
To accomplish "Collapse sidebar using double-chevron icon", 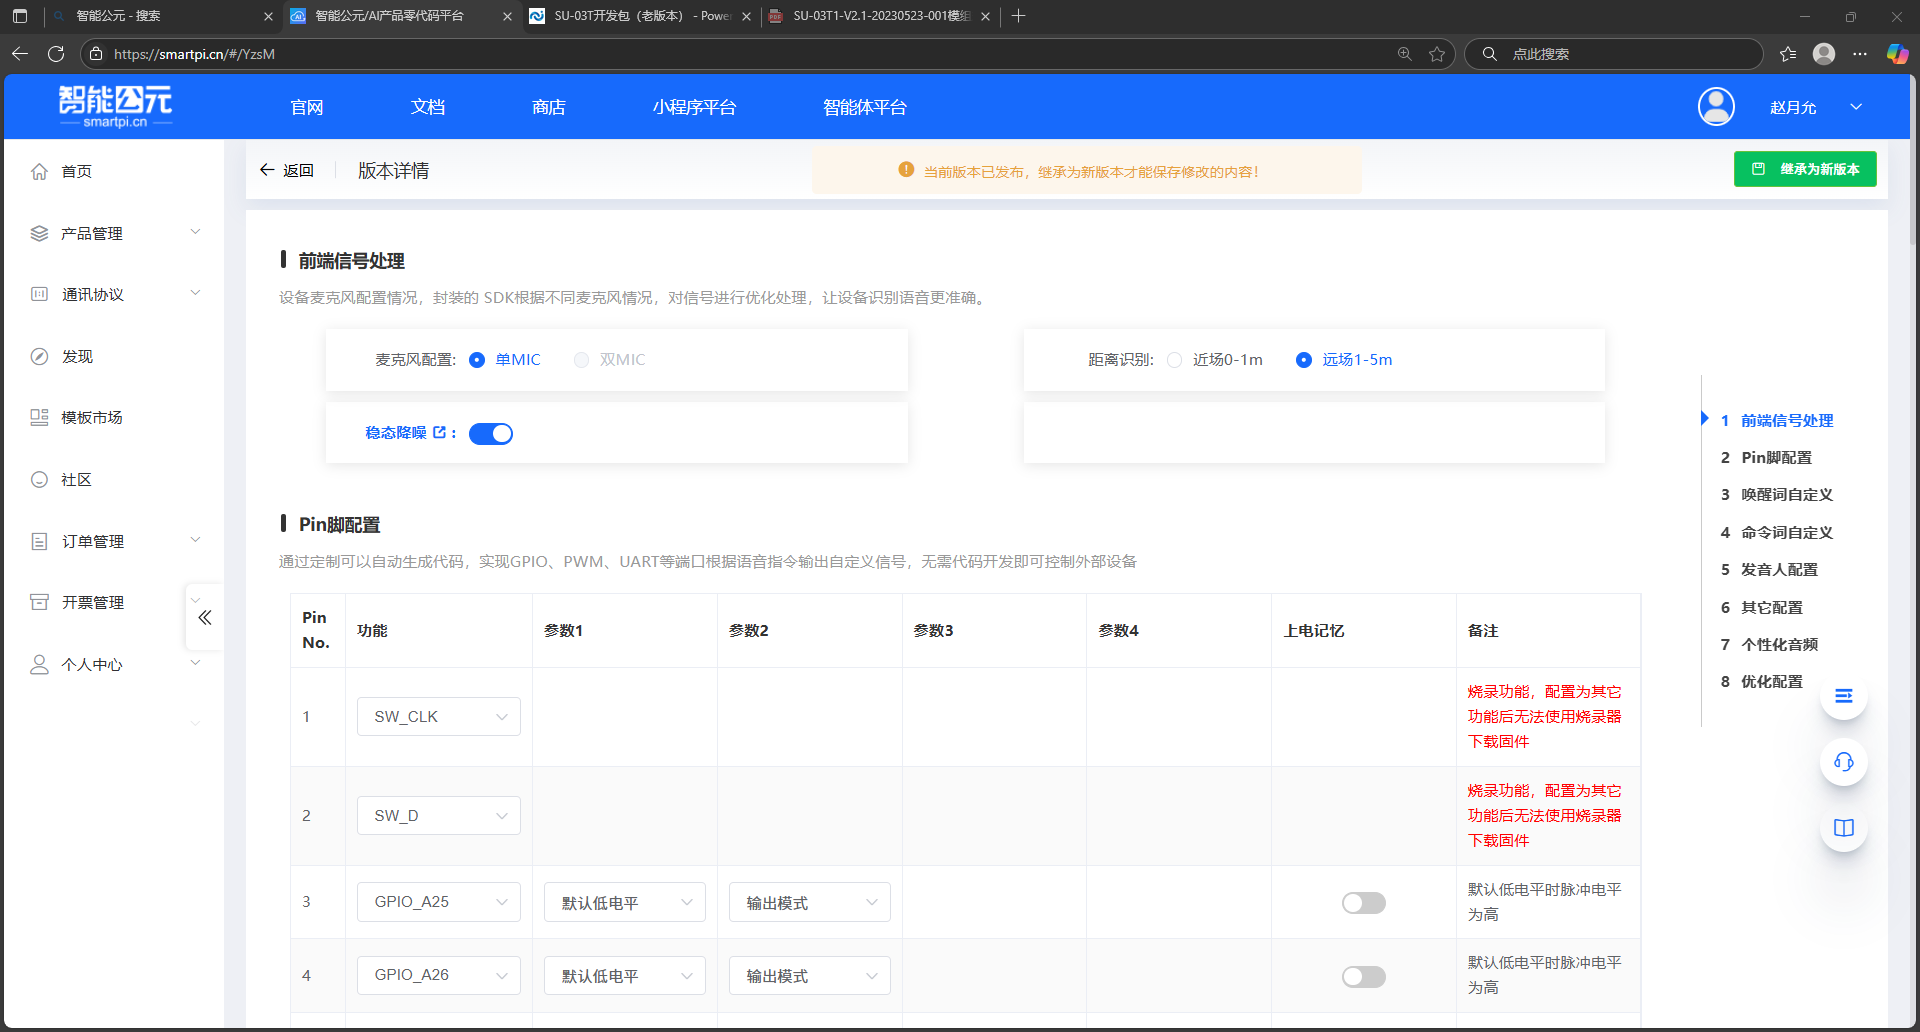I will [x=205, y=617].
